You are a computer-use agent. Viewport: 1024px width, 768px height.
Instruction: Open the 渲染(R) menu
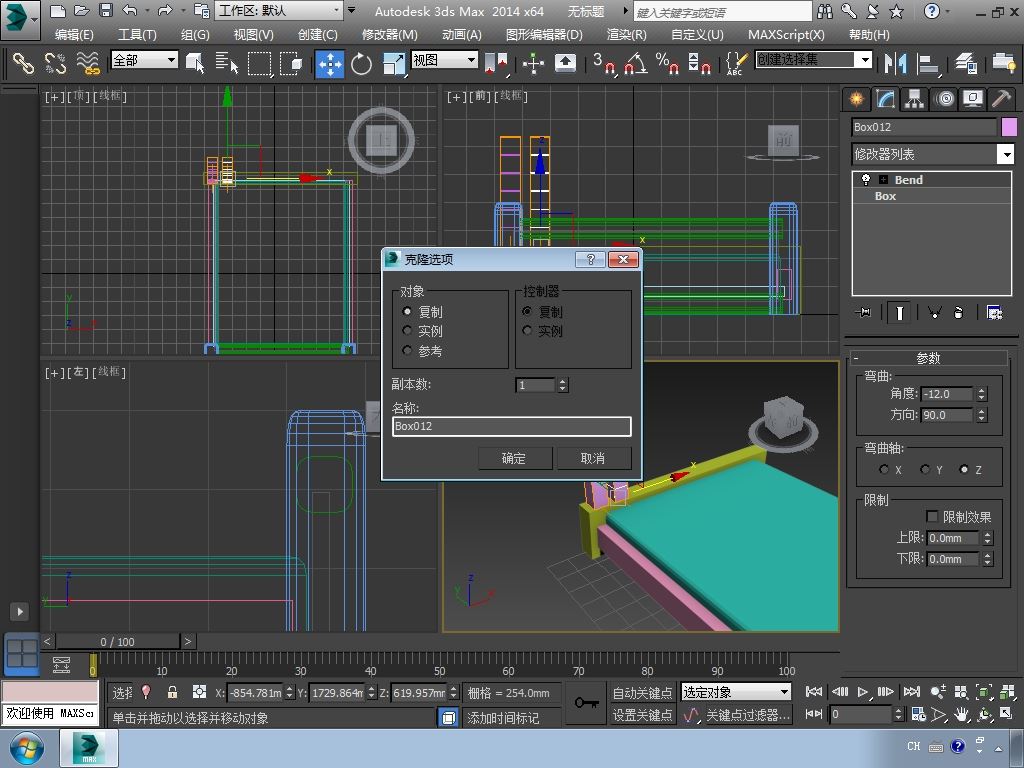(x=626, y=34)
